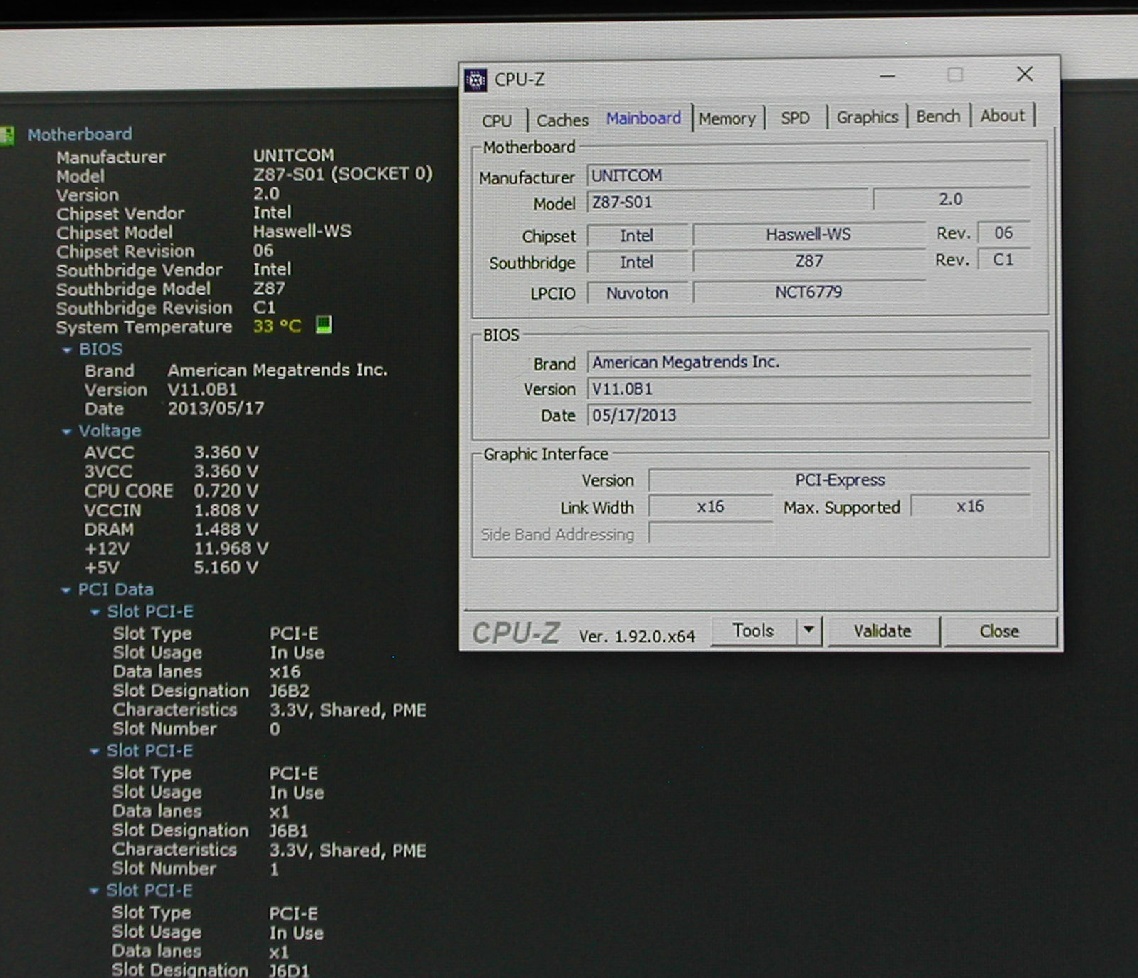This screenshot has height=978, width=1138.
Task: Click the Graphic Interface Version field showing PCI-Express
Action: [840, 480]
